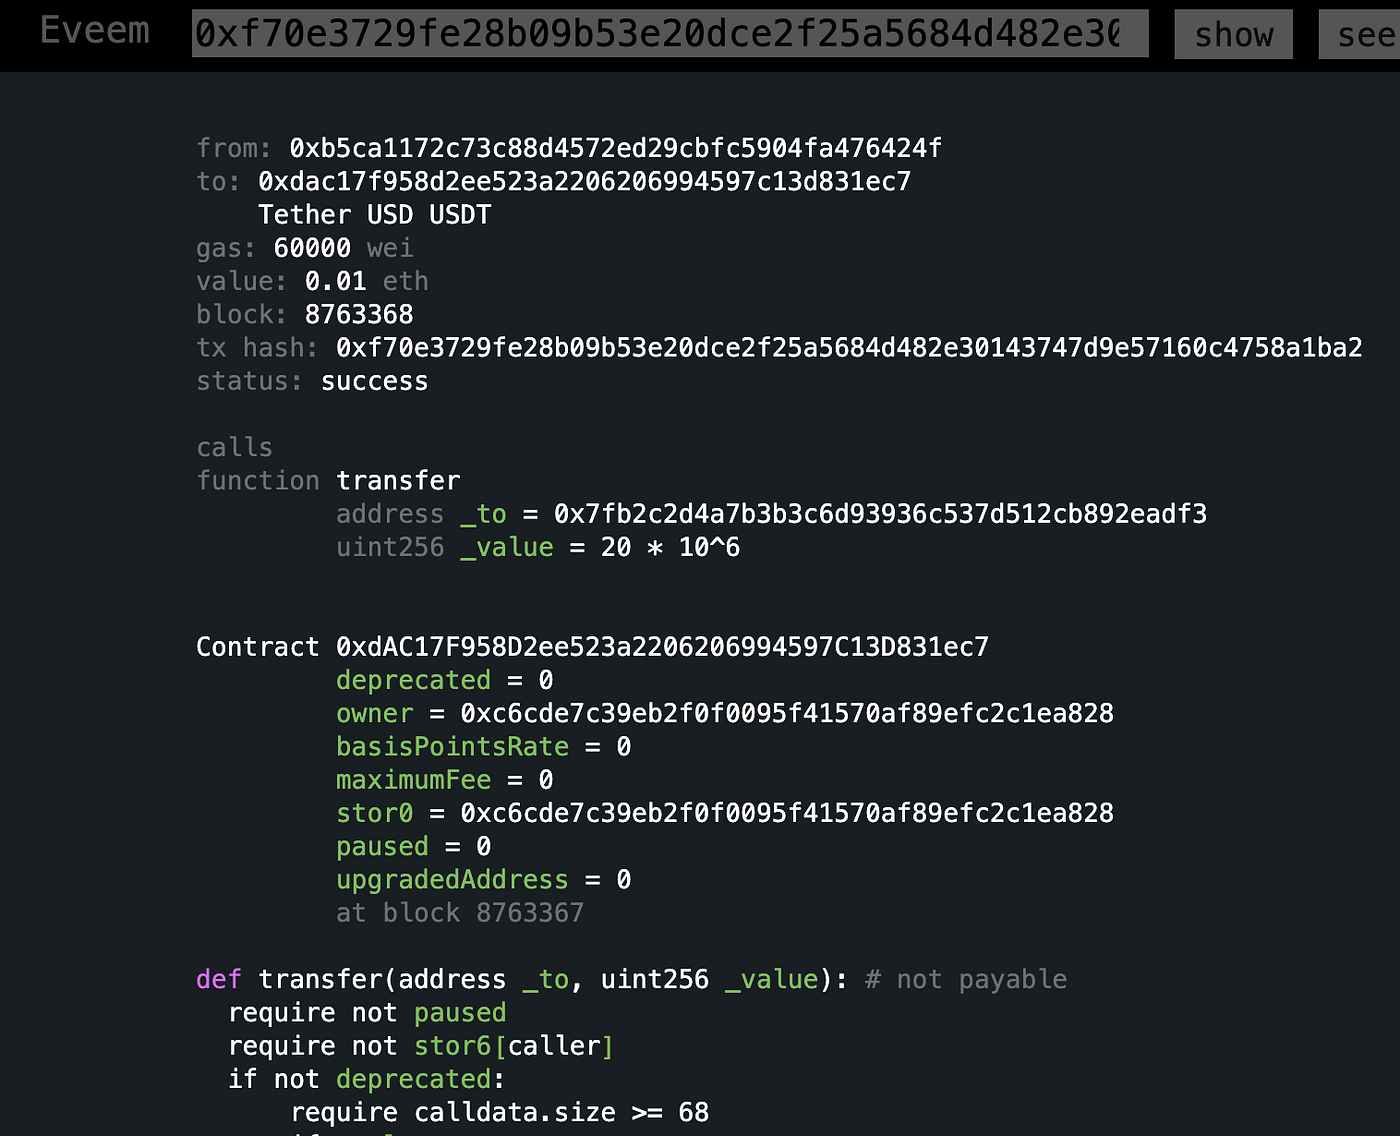
Task: Inspect the upgradedAddress storage variable
Action: (x=451, y=879)
